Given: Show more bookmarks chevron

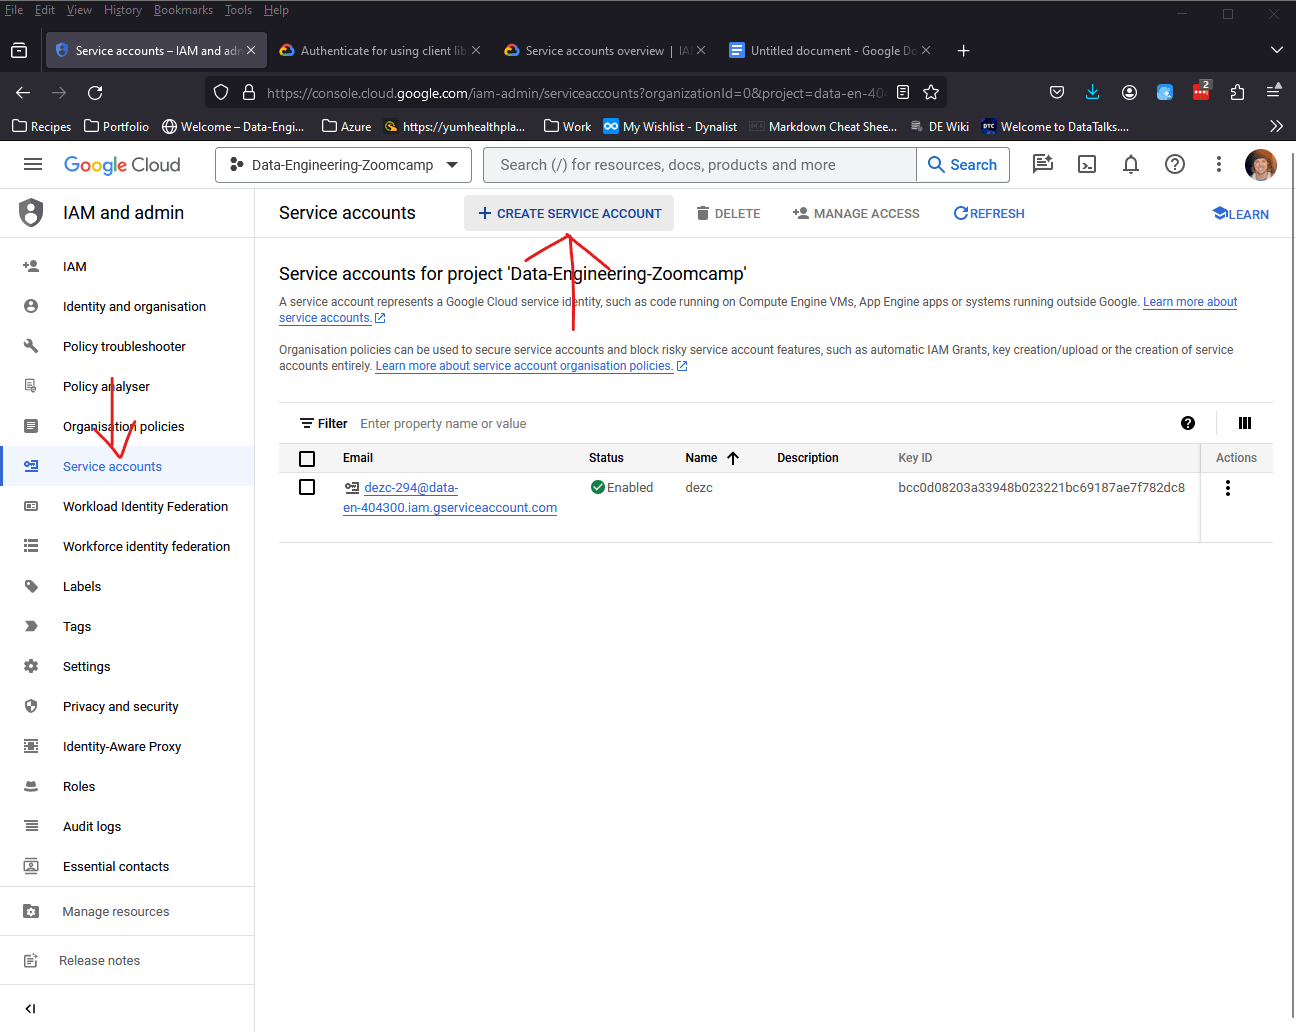Looking at the screenshot, I should click(1276, 126).
